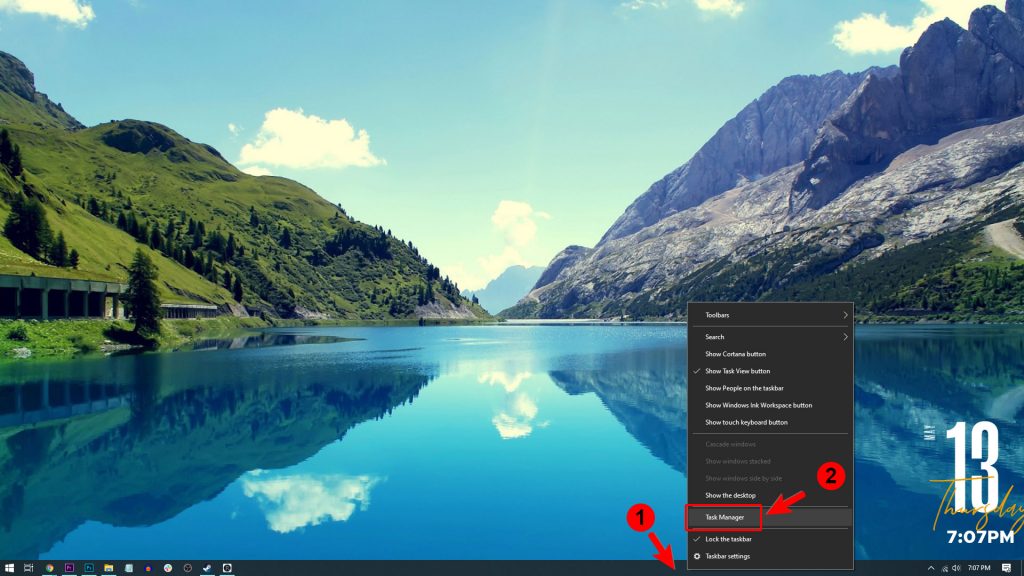Click the arrow next to Toolbars

(845, 315)
